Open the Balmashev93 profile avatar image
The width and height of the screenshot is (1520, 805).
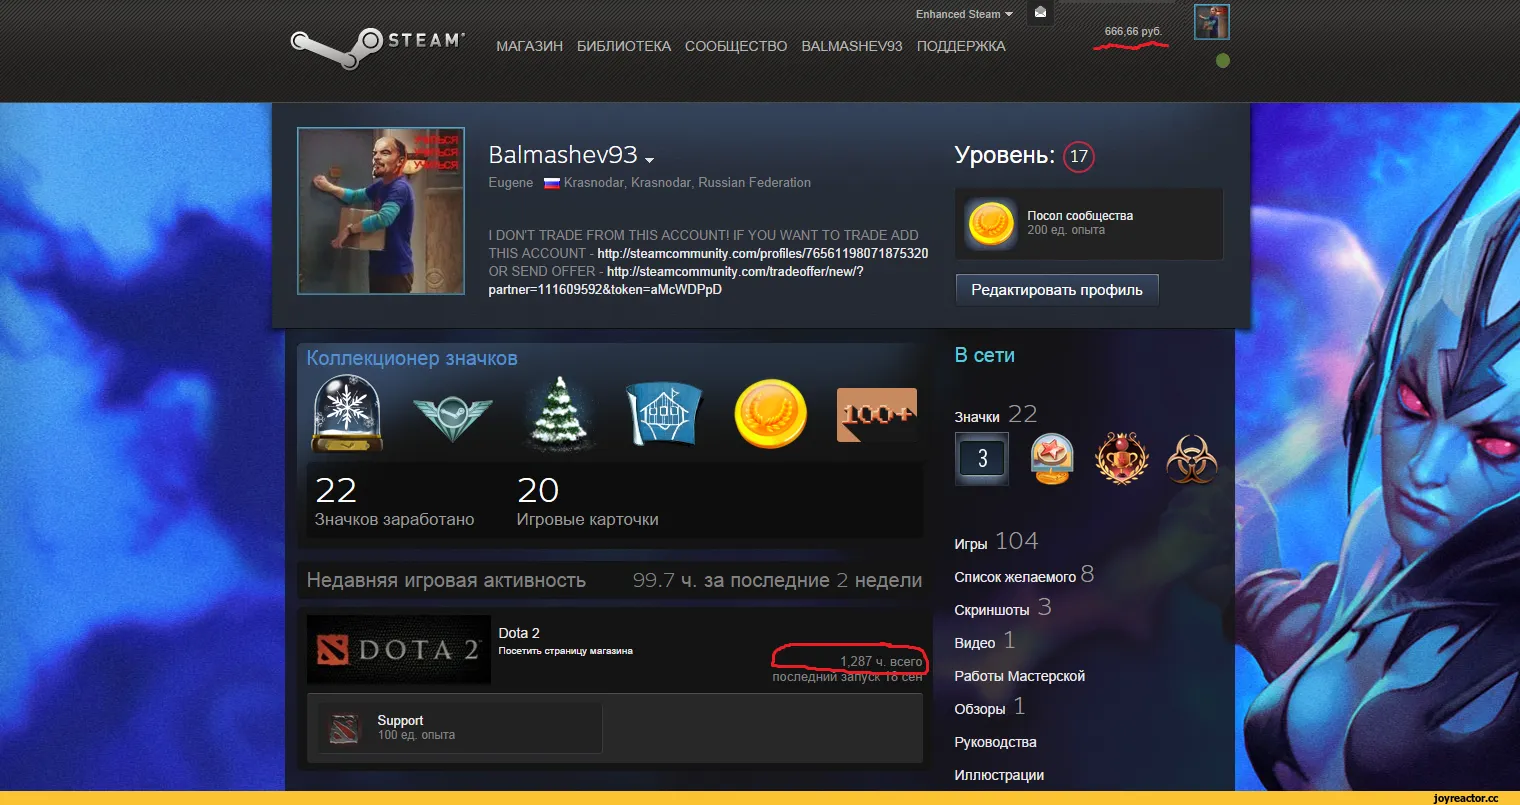tap(381, 211)
